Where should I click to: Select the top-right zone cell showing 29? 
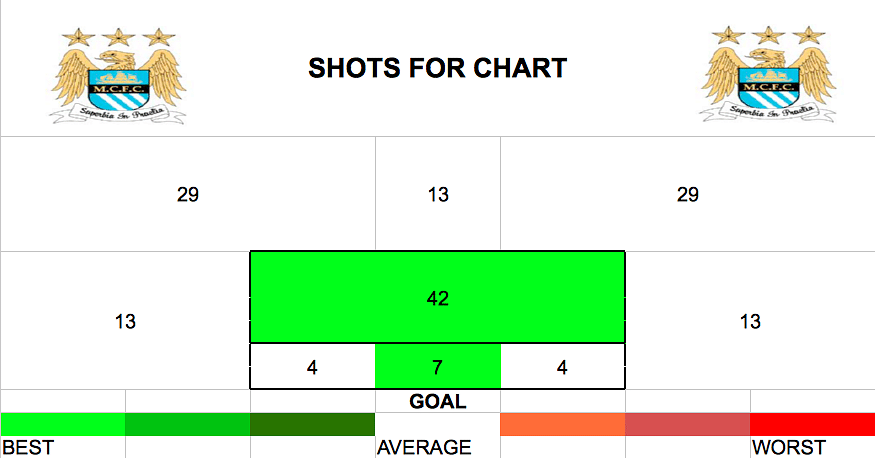[x=688, y=194]
